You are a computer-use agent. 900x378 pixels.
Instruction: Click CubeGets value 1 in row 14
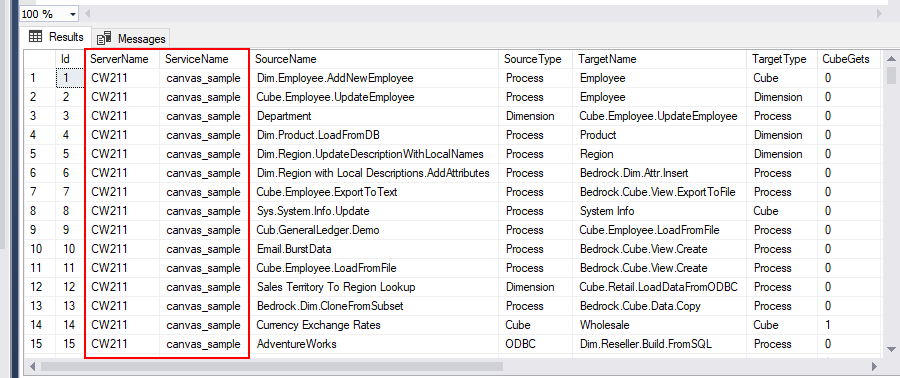point(848,325)
